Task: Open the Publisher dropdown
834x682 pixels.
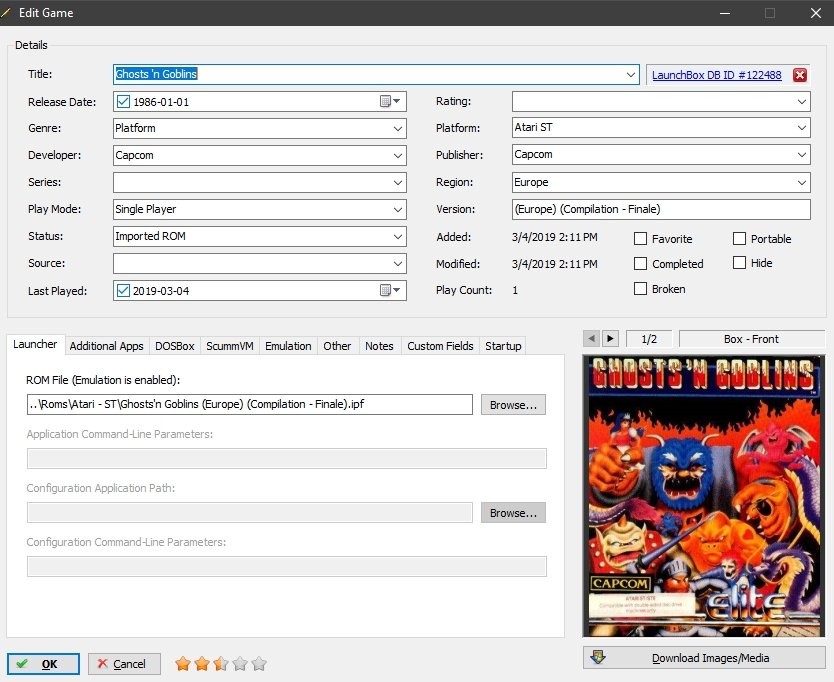Action: 802,155
